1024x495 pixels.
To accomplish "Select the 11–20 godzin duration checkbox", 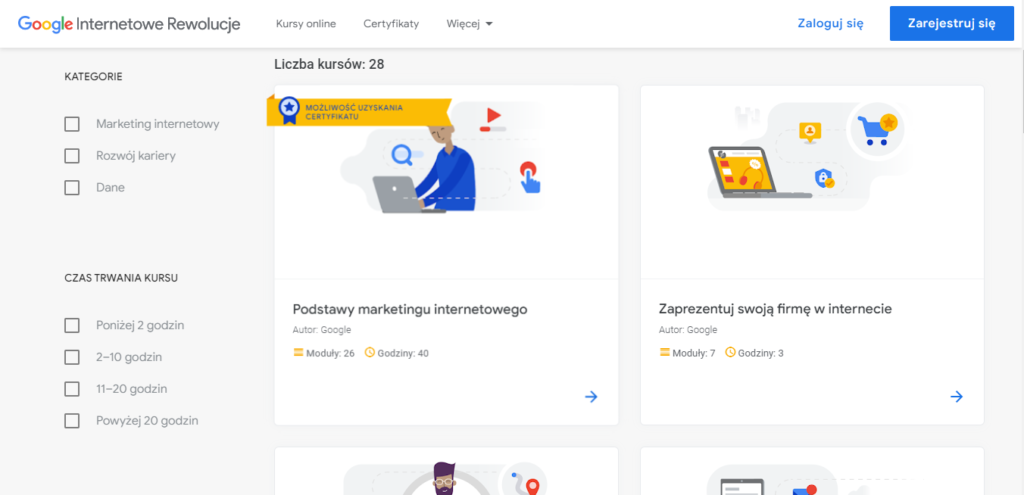I will tap(72, 389).
